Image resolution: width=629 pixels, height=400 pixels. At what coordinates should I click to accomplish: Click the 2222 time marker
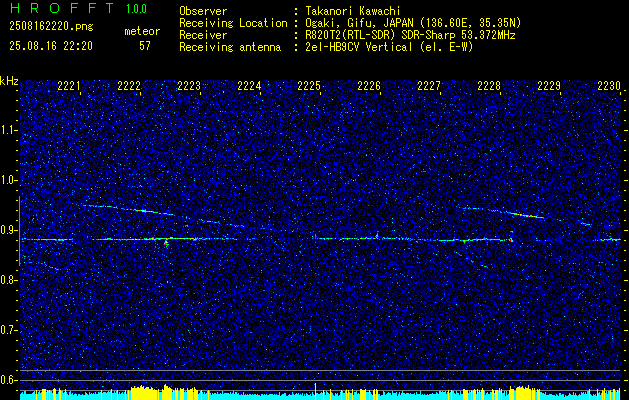pos(129,86)
